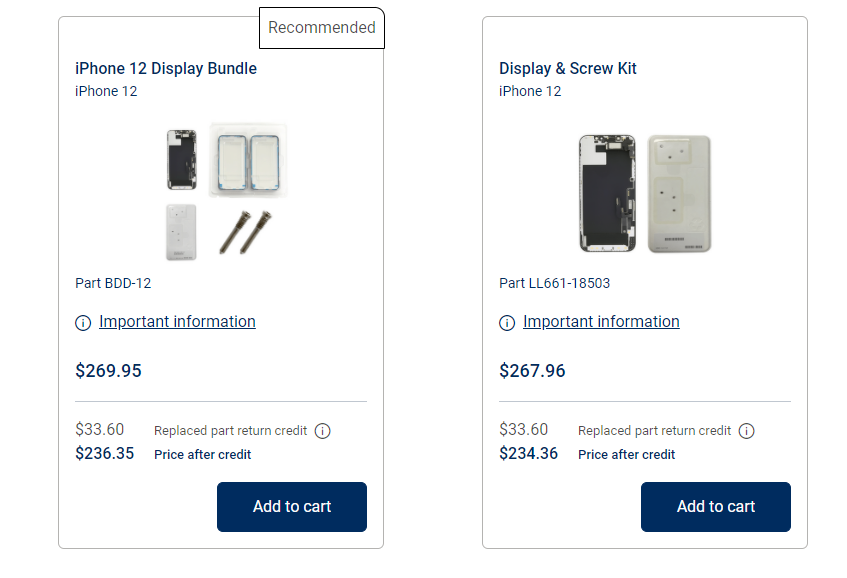This screenshot has height=578, width=847.
Task: Click the $236.35 price after credit
Action: tap(104, 454)
